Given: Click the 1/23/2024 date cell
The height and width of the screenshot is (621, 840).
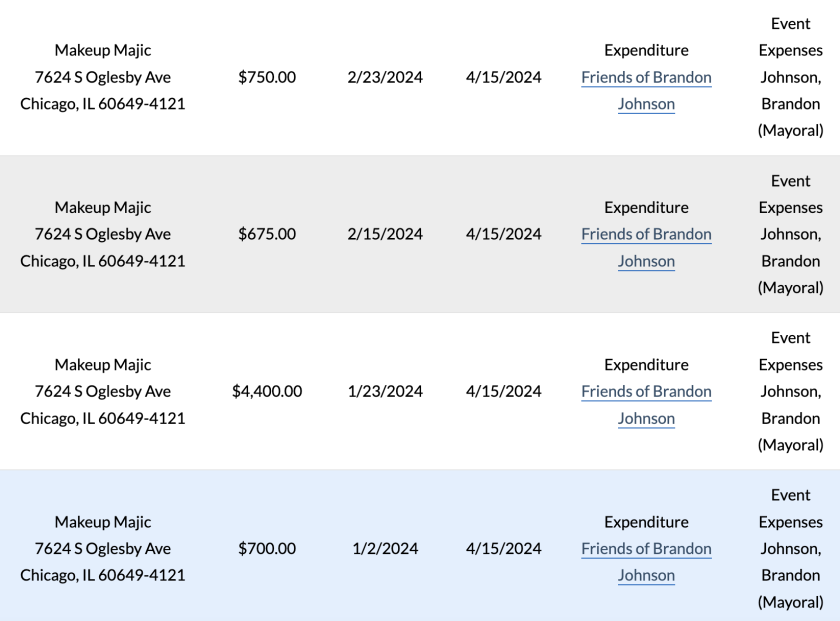Looking at the screenshot, I should point(385,391).
